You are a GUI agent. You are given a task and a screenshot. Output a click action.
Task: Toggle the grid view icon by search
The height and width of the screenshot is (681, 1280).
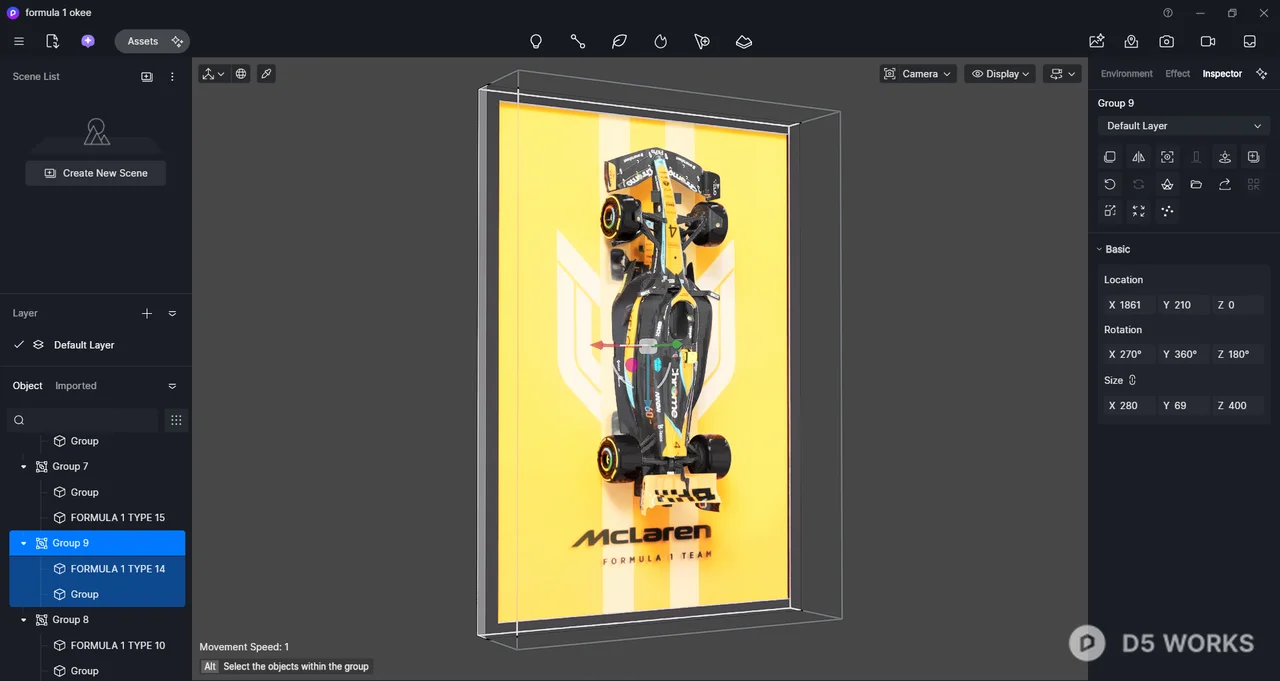click(176, 420)
